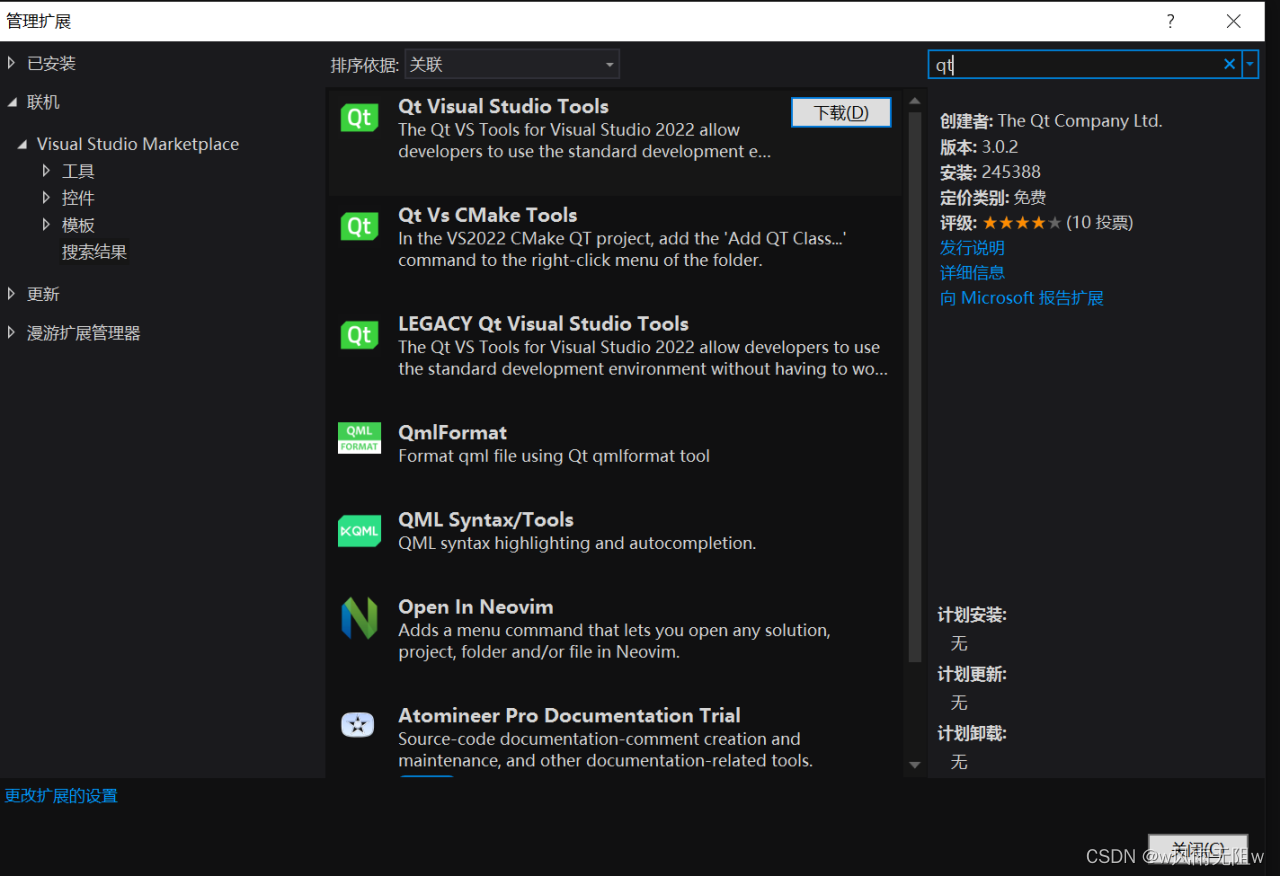Open the help question mark button
Image resolution: width=1280 pixels, height=876 pixels.
coord(1170,21)
